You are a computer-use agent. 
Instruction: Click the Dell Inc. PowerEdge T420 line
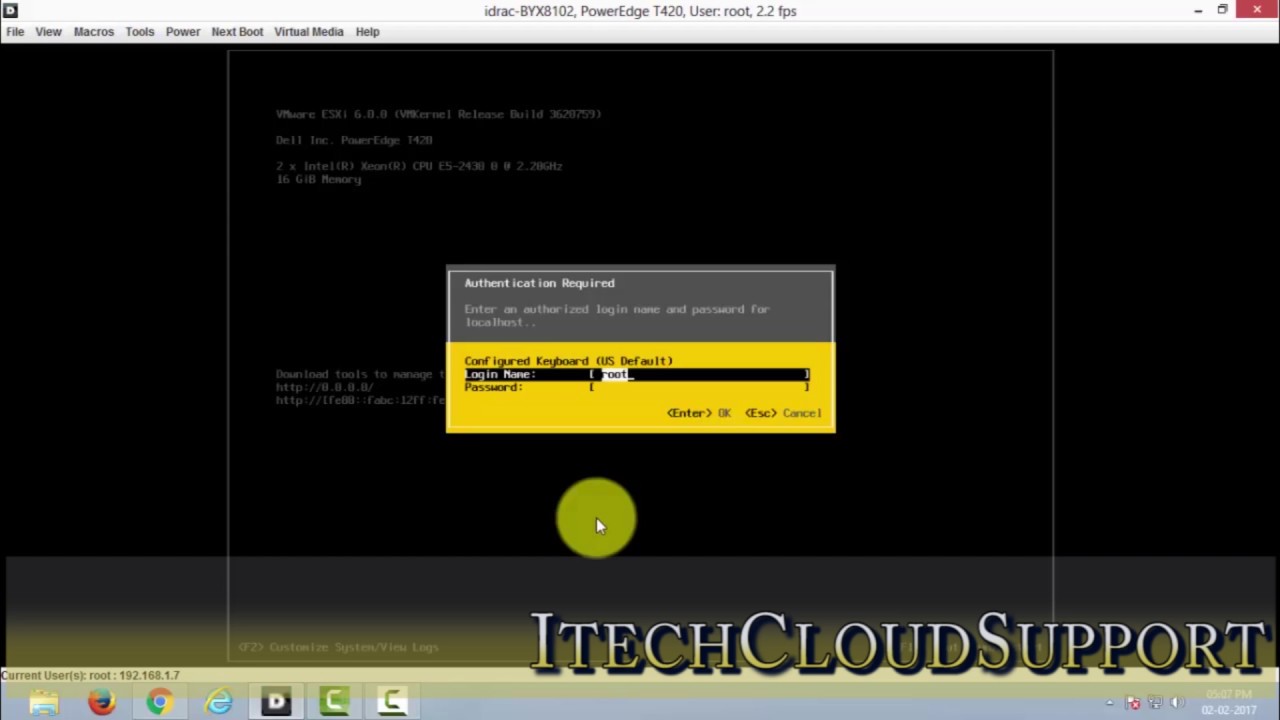[354, 140]
